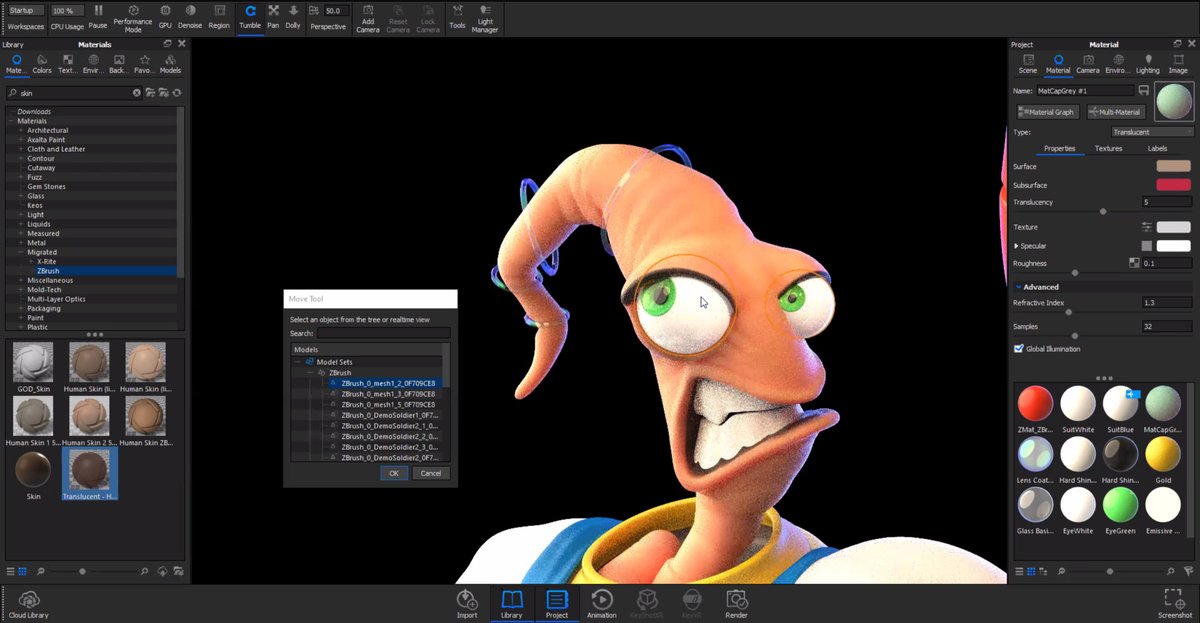Click the Translucency slider handle
1200x623 pixels.
pyautogui.click(x=1103, y=211)
